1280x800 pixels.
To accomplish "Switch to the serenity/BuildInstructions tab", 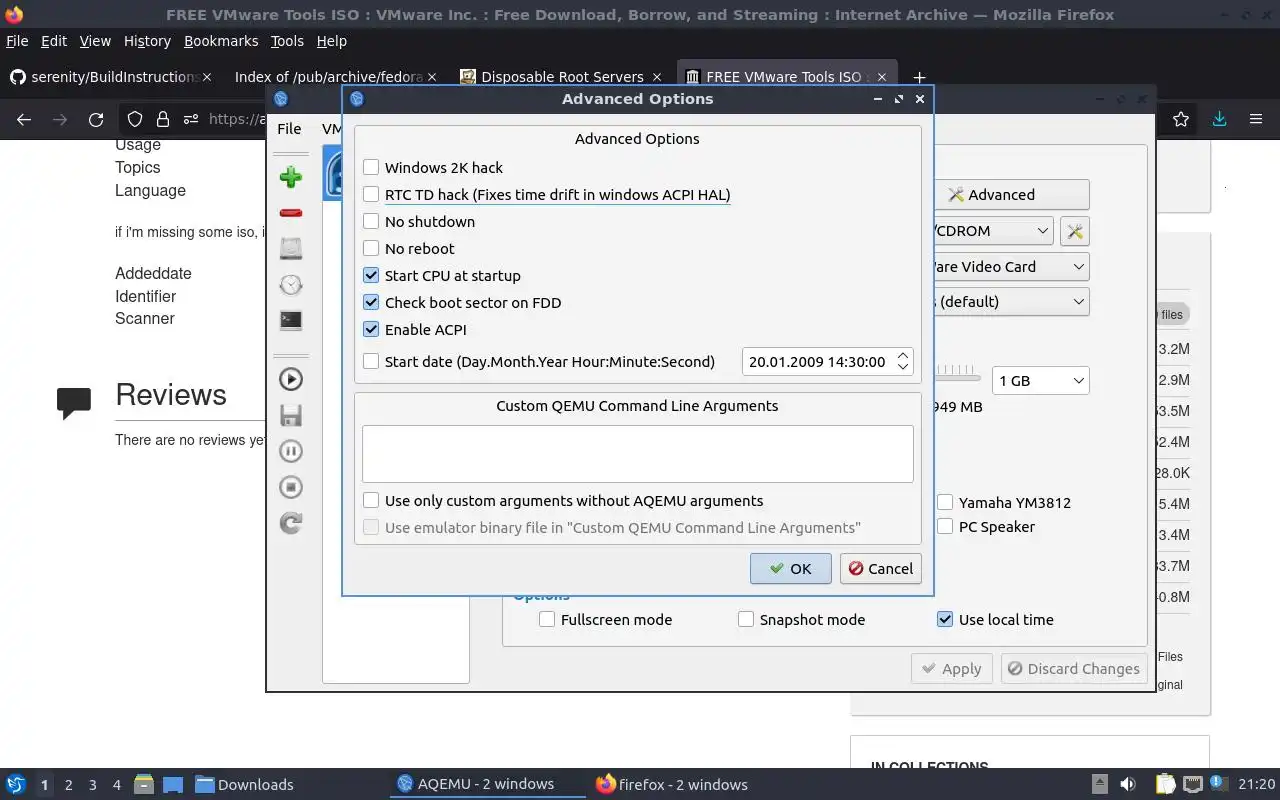I will [x=110, y=77].
